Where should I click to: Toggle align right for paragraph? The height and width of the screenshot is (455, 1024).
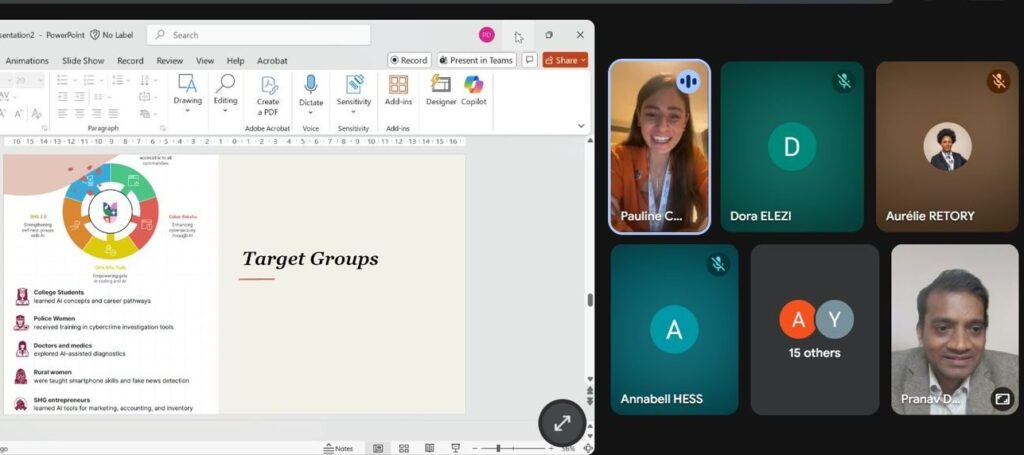(x=96, y=114)
